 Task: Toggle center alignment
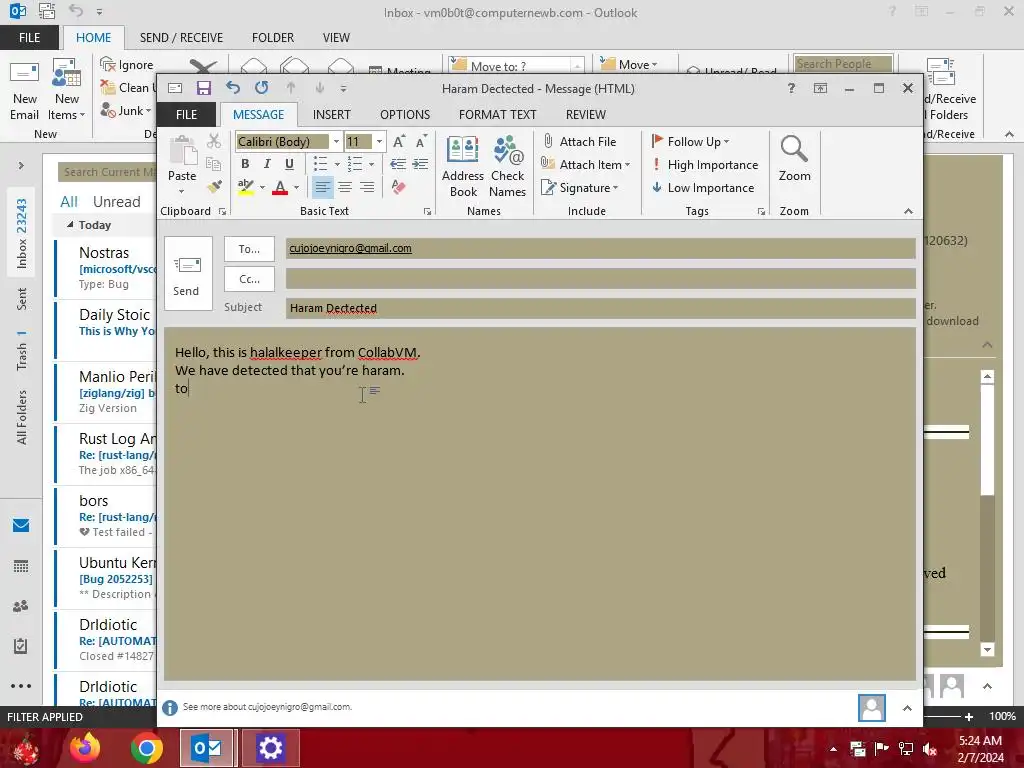pos(345,187)
